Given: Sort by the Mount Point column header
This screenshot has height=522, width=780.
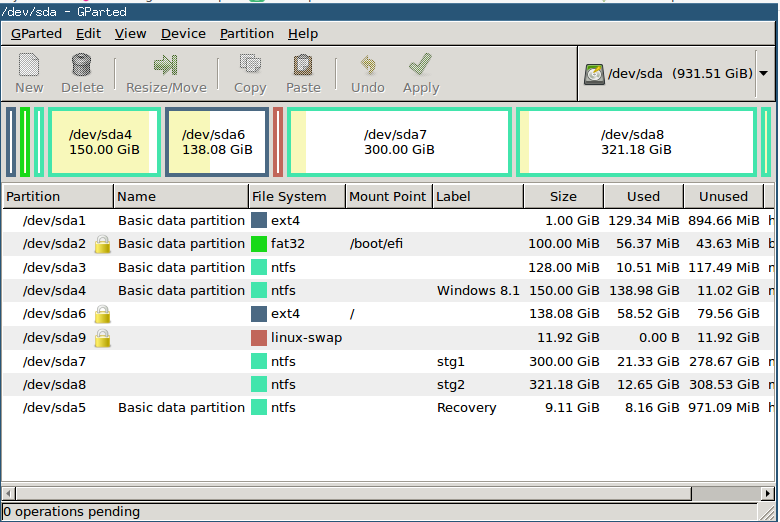Looking at the screenshot, I should click(389, 197).
